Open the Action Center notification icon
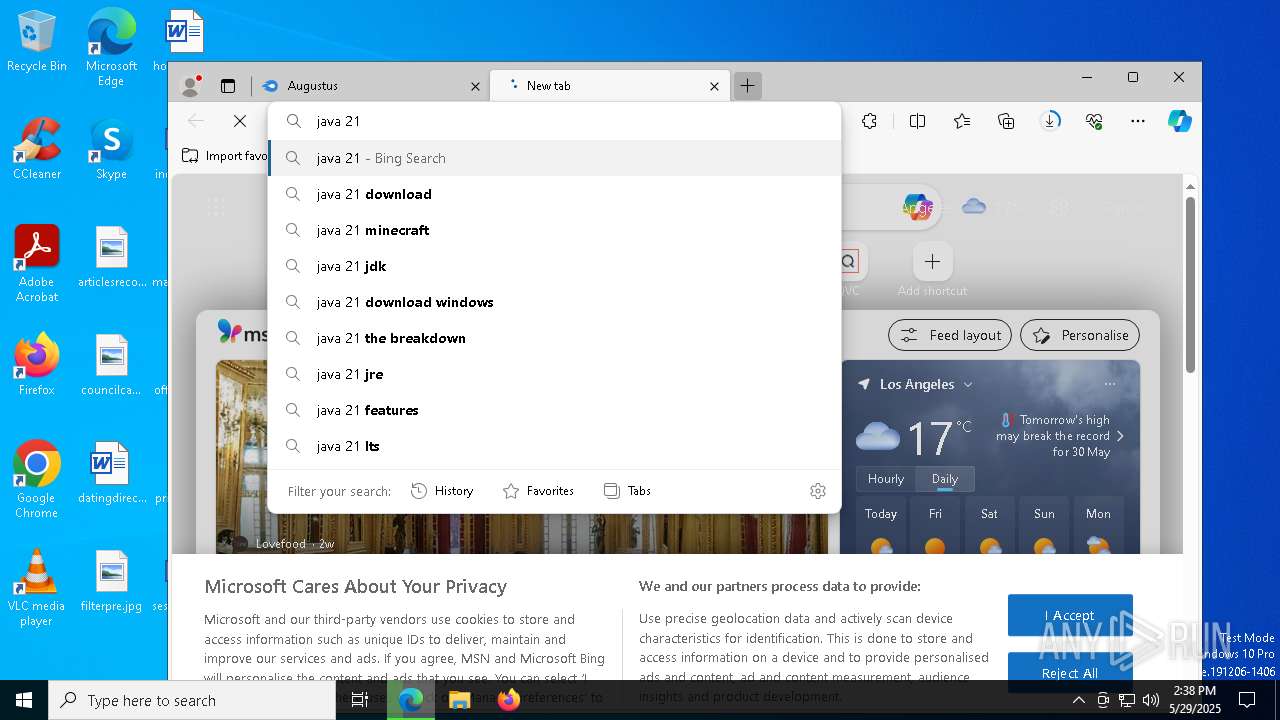This screenshot has height=720, width=1280. (x=1247, y=700)
